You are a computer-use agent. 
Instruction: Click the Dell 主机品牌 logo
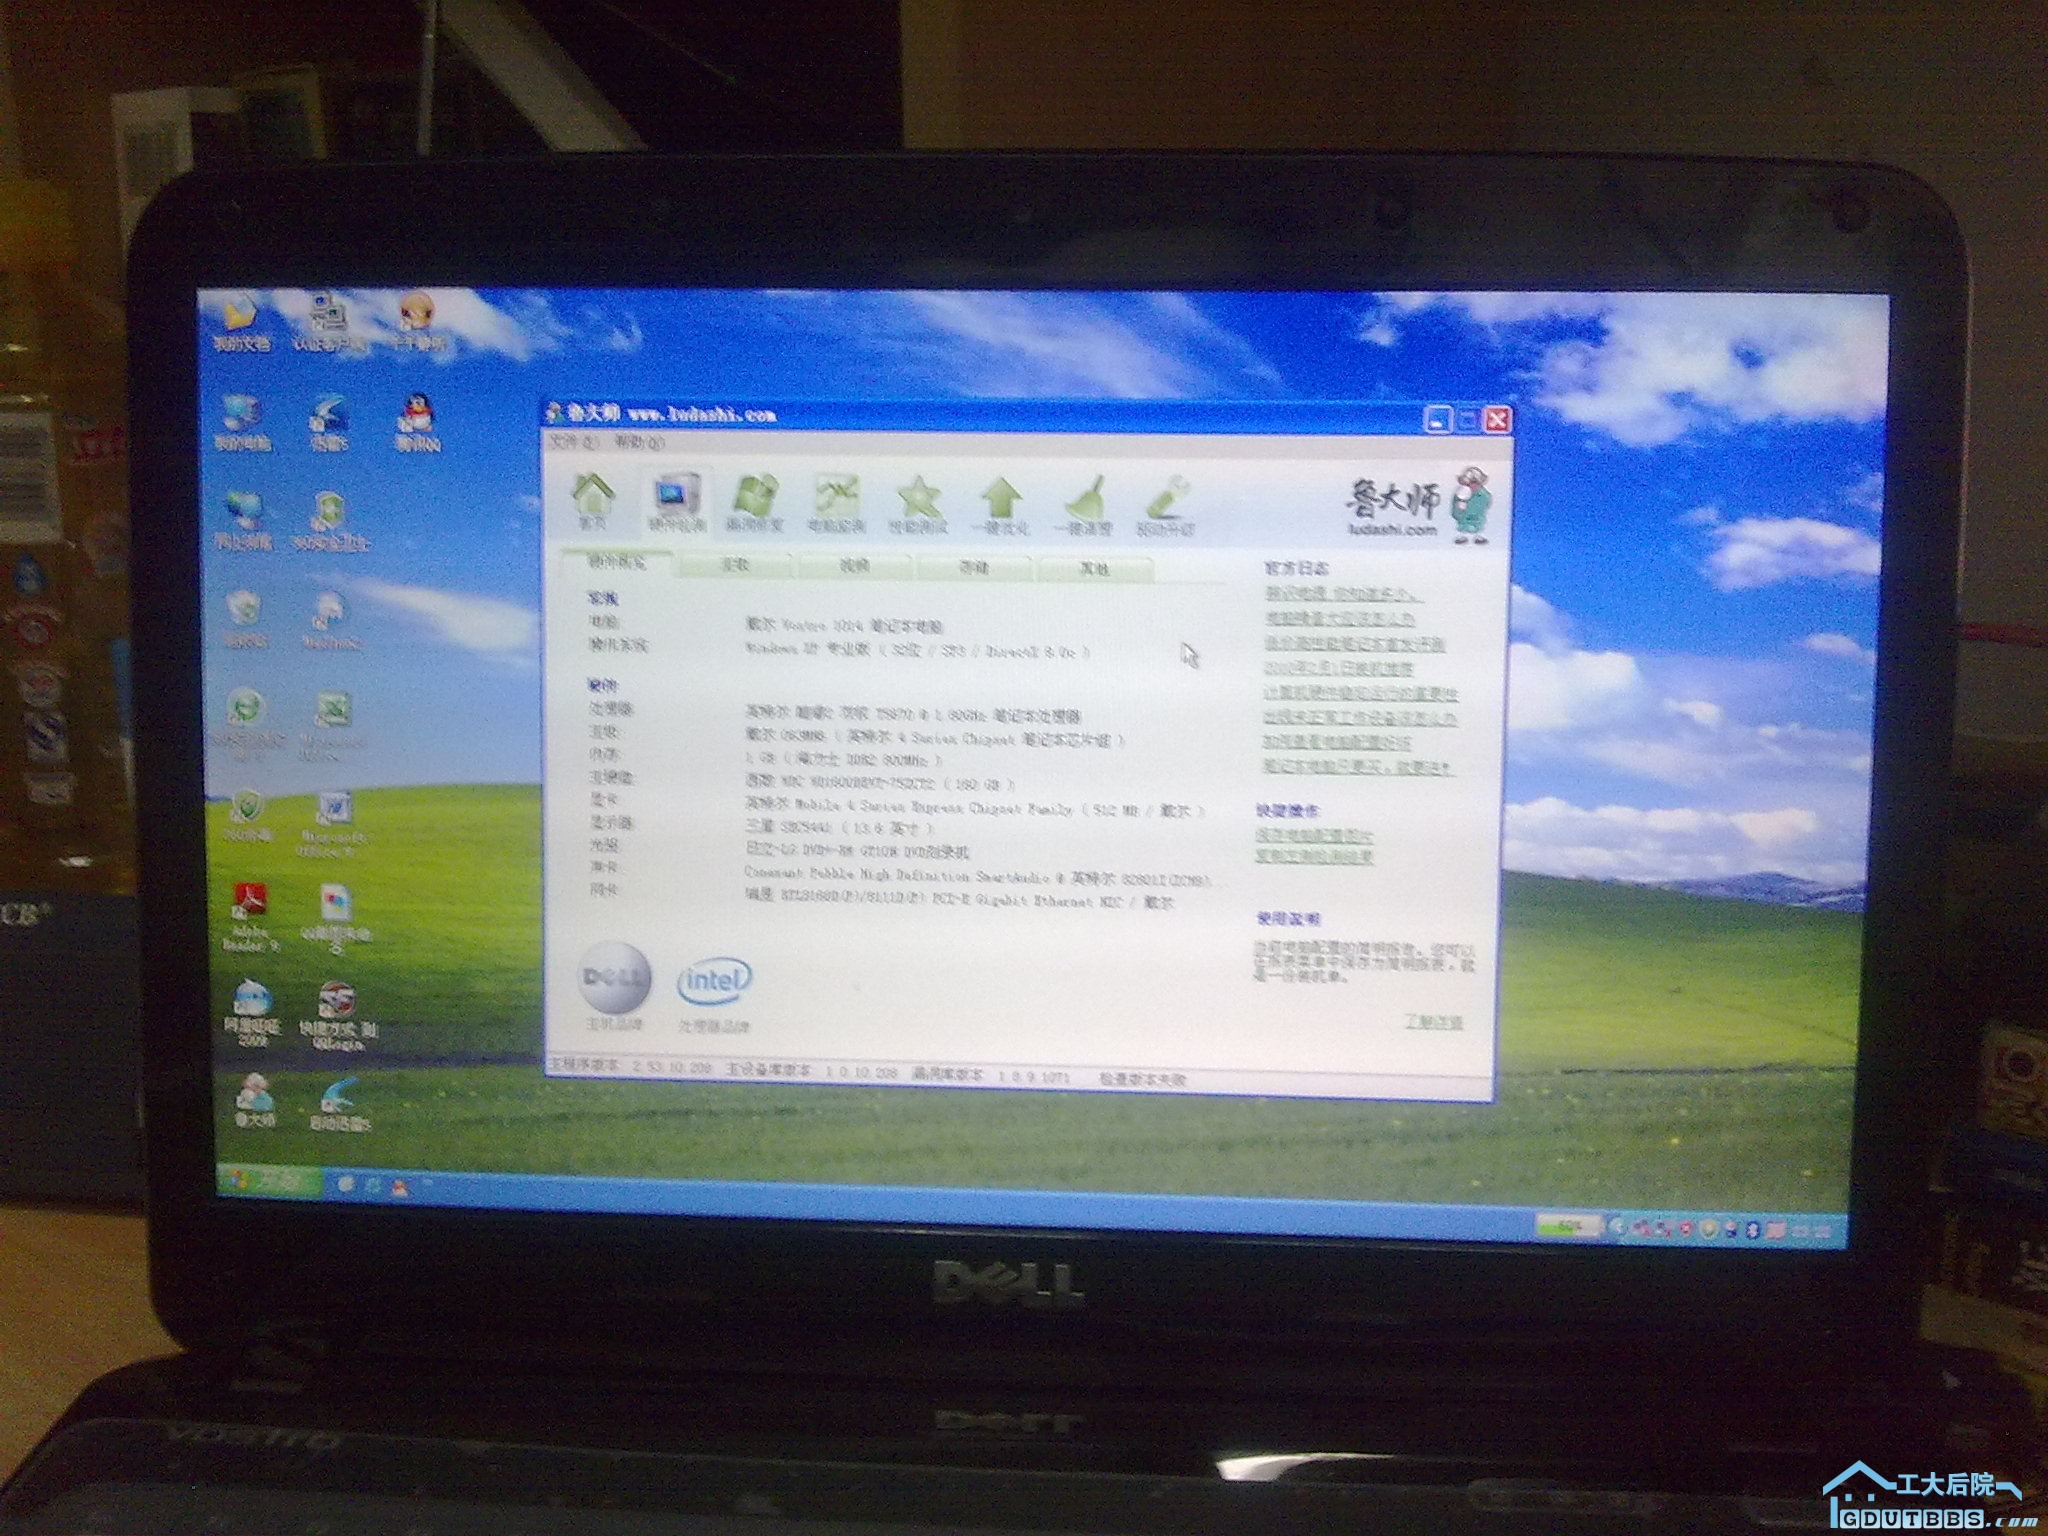pos(614,986)
